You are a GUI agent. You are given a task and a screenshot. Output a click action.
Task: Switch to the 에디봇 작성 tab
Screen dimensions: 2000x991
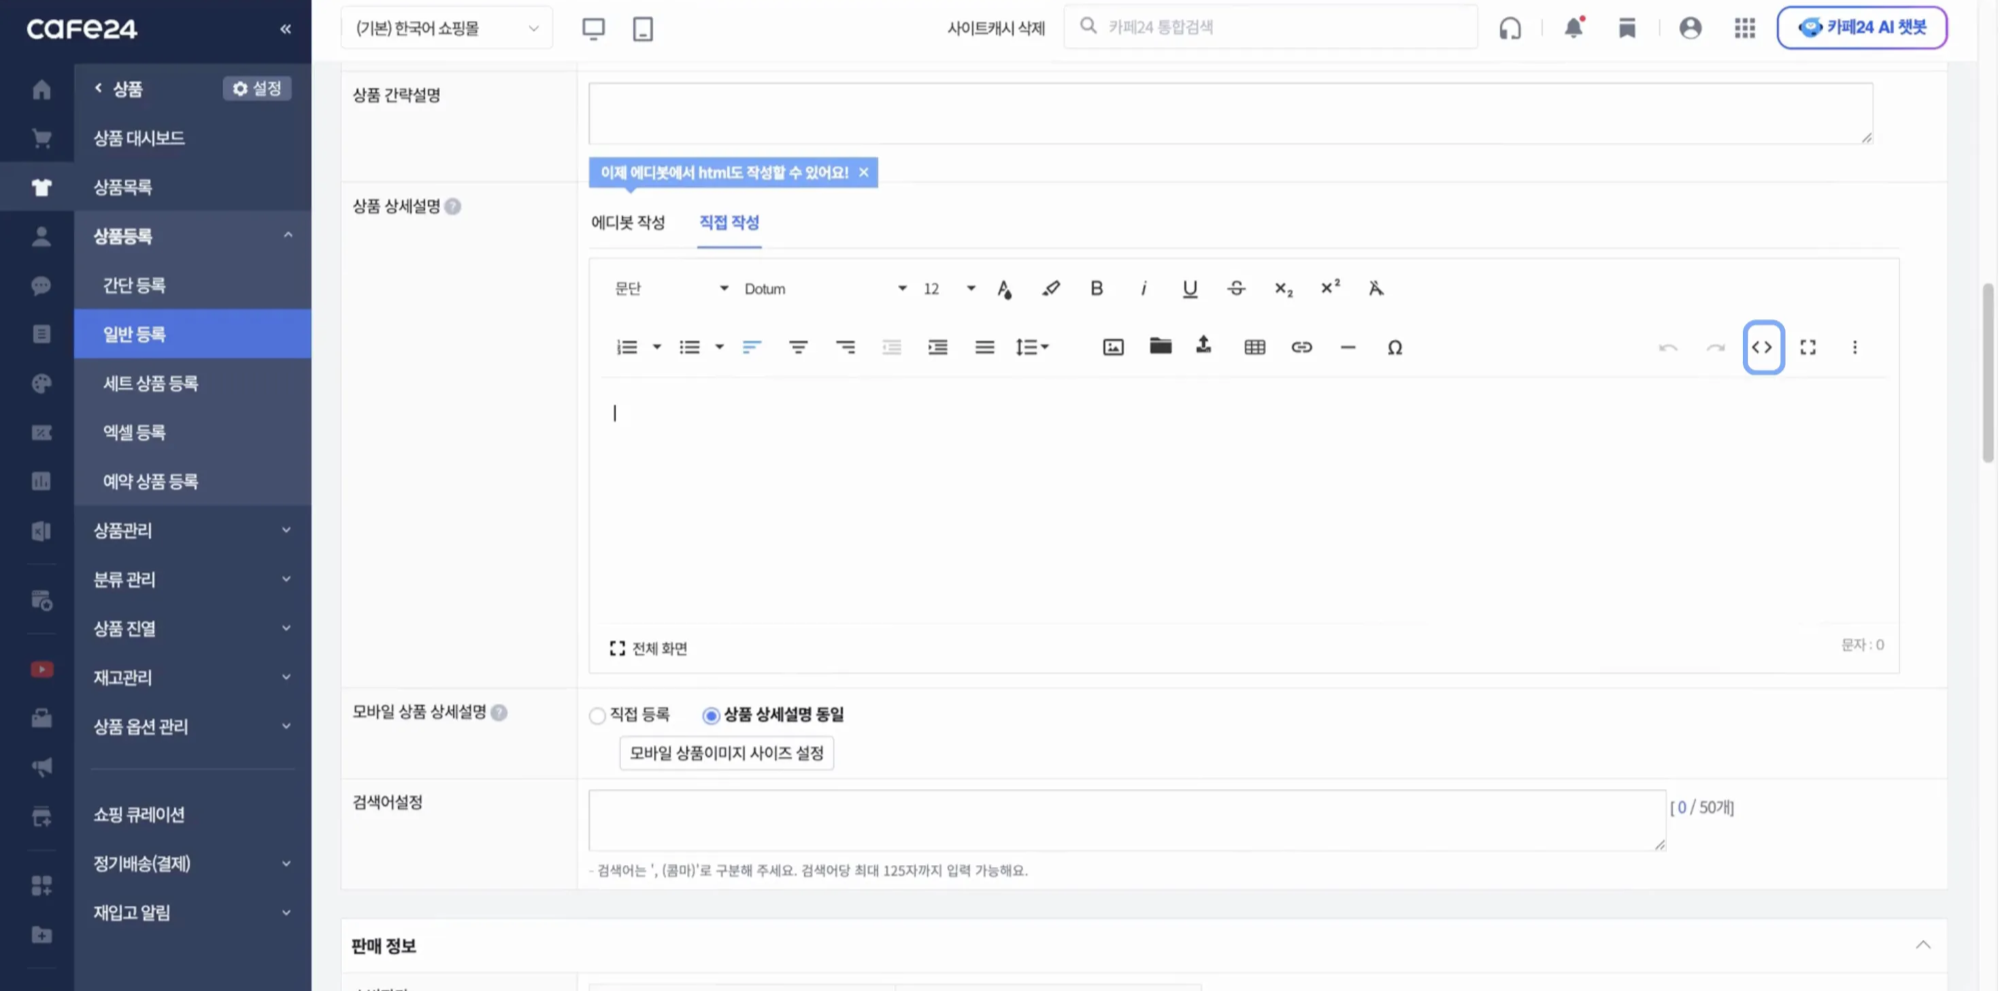[627, 222]
